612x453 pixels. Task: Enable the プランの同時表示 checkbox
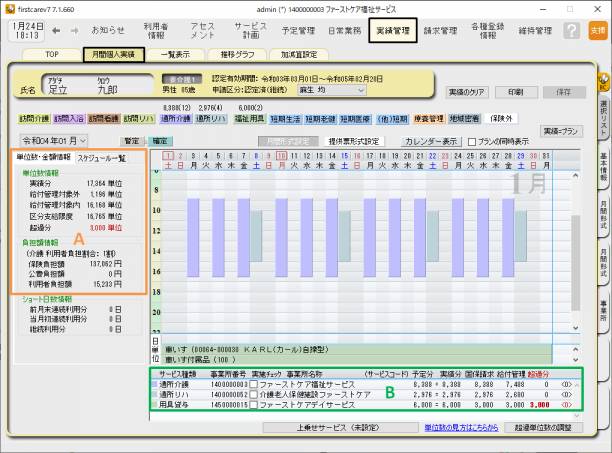click(472, 141)
